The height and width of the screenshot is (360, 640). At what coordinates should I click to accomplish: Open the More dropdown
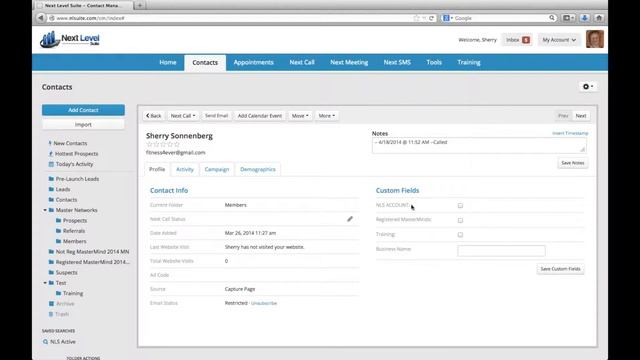(x=327, y=116)
